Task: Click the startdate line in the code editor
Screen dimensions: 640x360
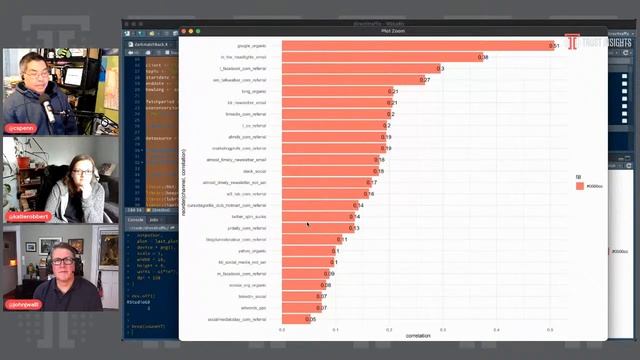Action: 160,77
